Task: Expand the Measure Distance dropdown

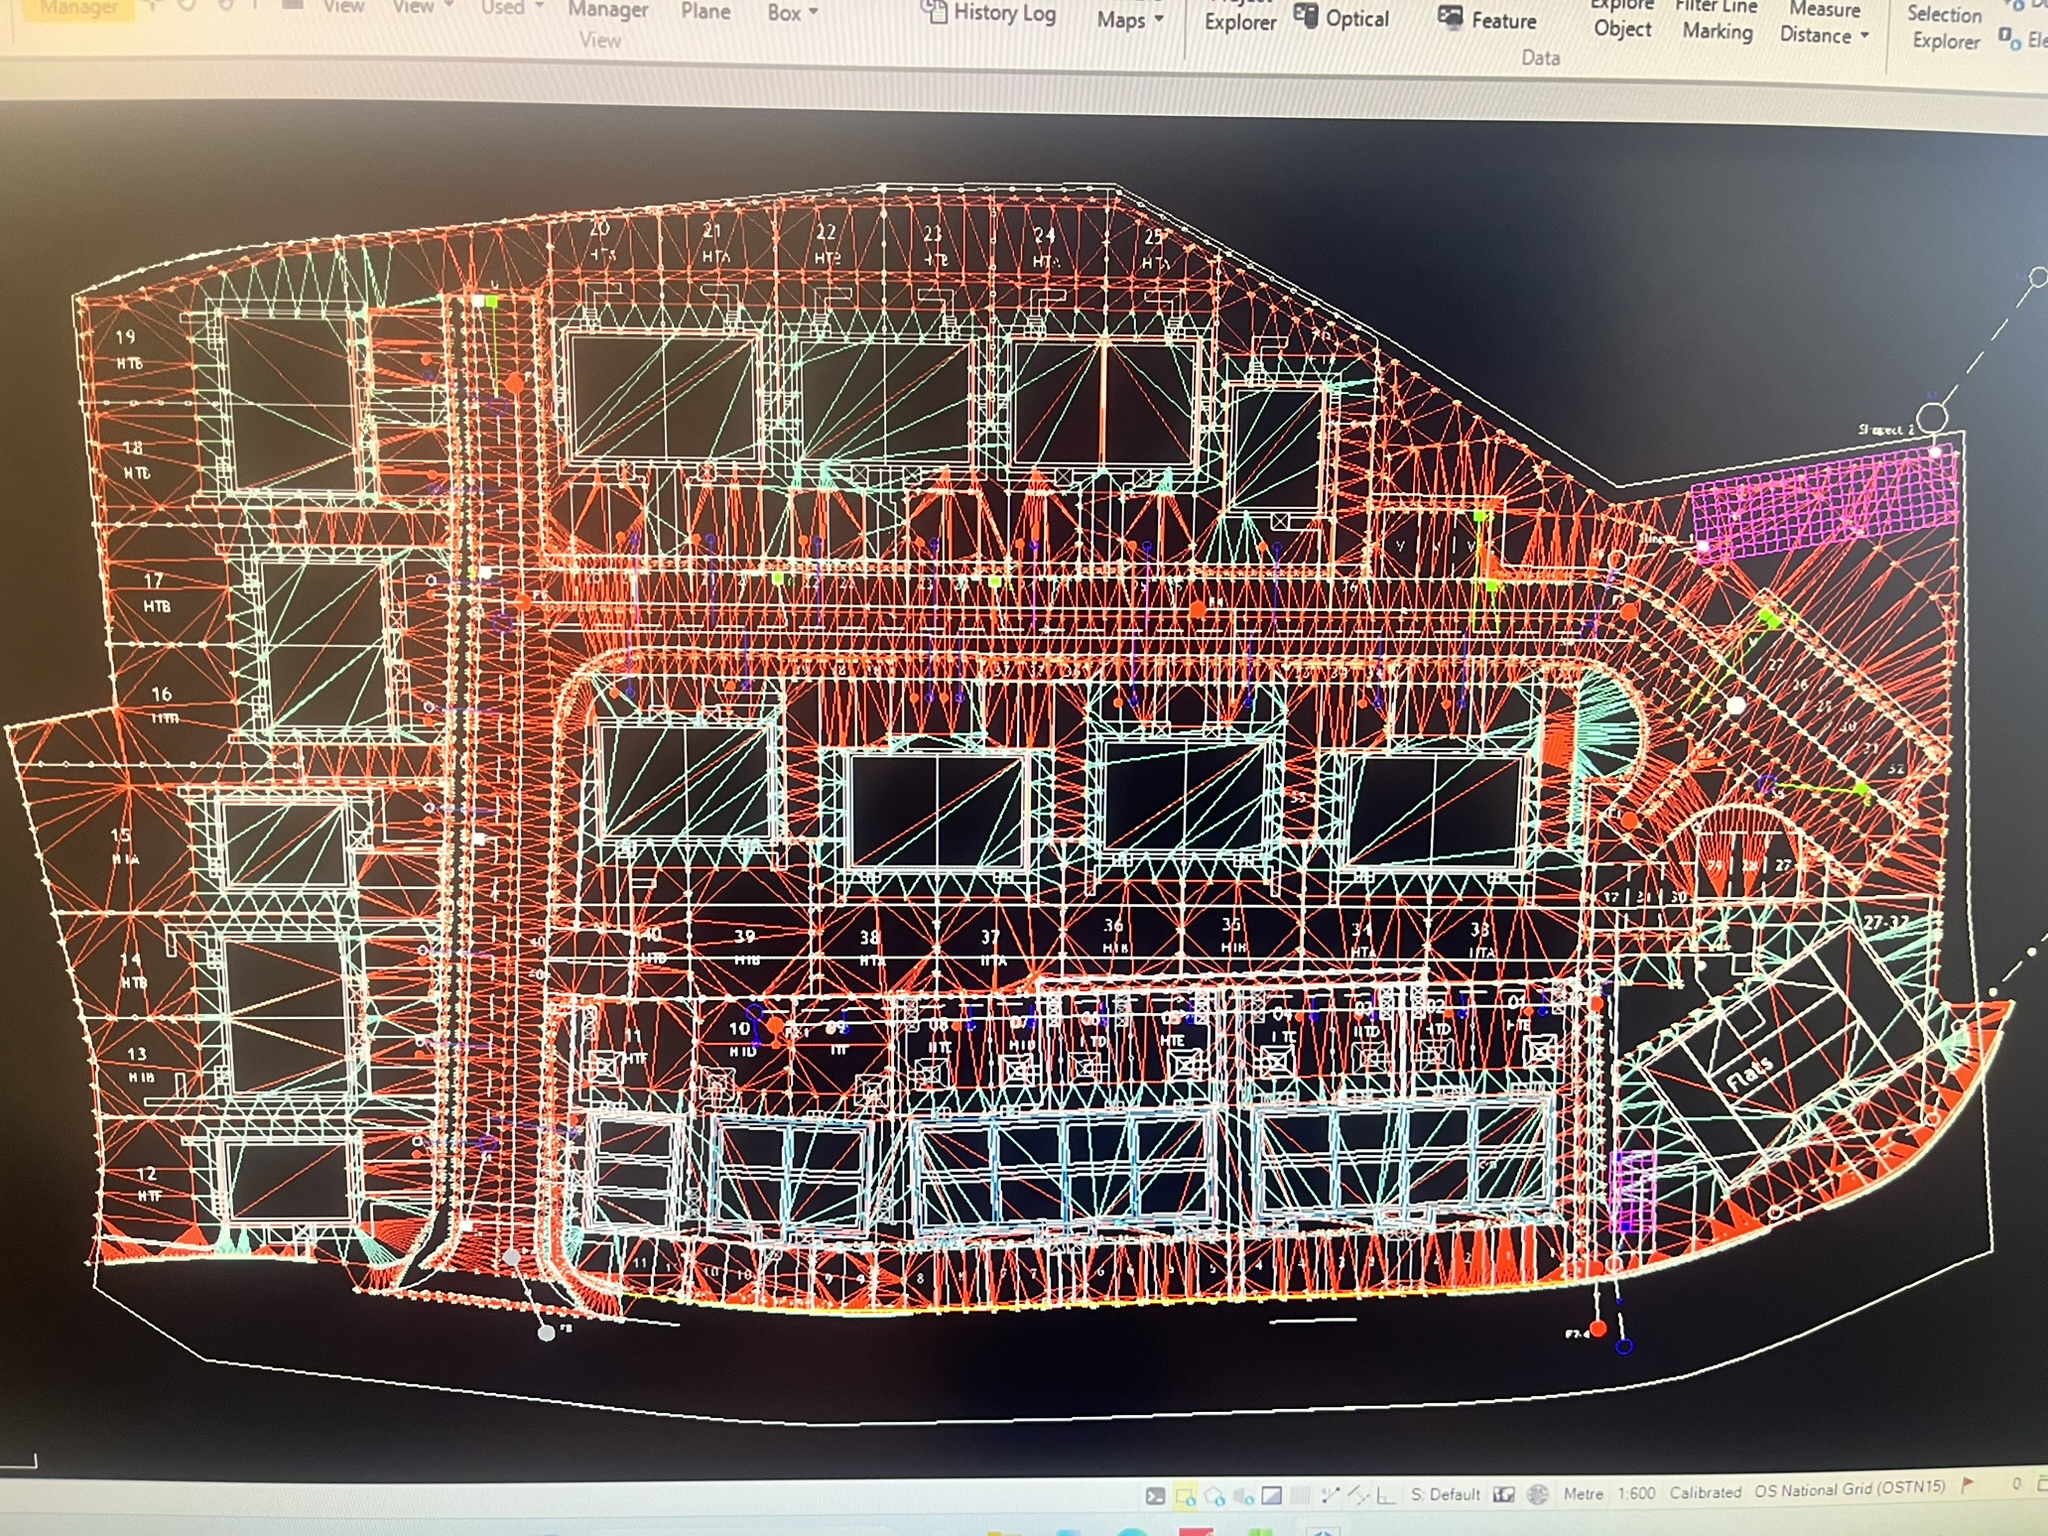Action: point(1823,26)
